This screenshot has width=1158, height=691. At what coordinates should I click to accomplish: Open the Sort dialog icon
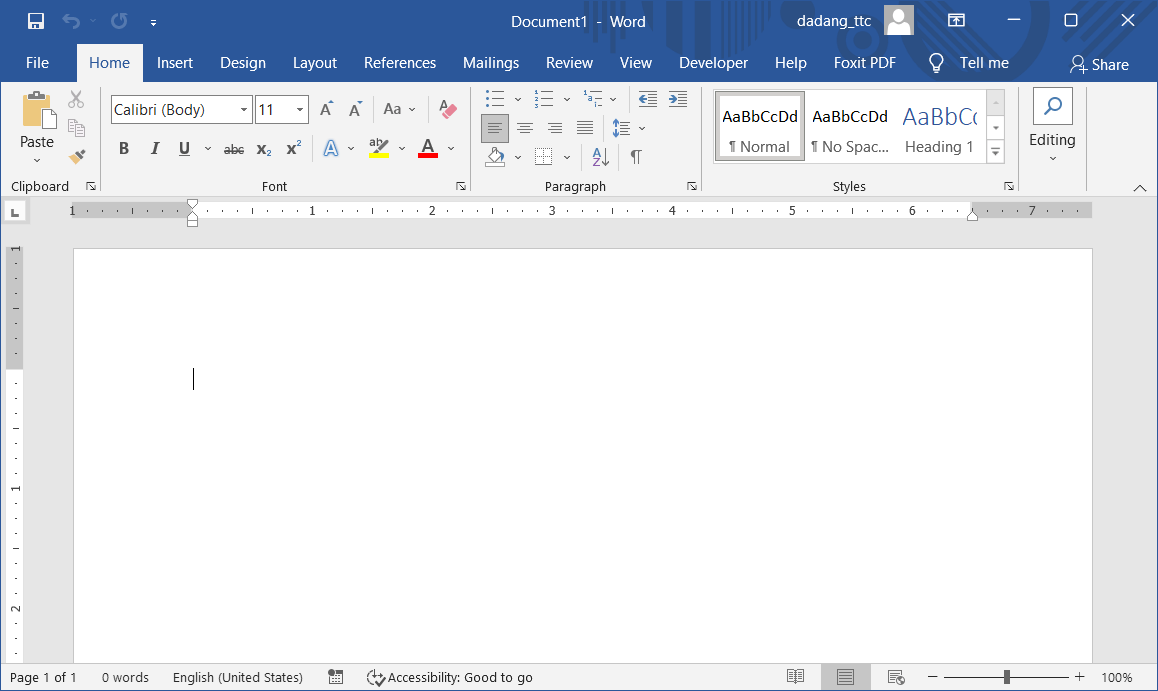coord(598,157)
